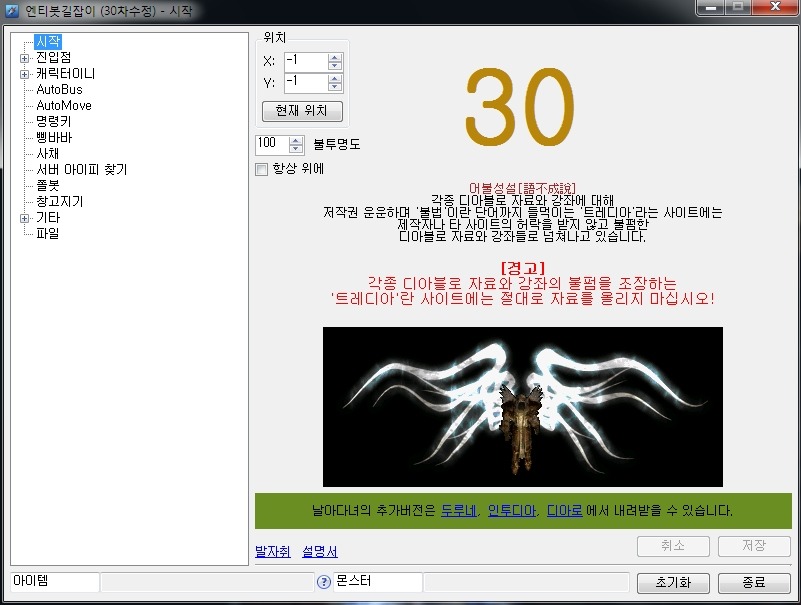Click the 몬스터 text field
Image resolution: width=801 pixels, height=605 pixels.
[x=378, y=582]
